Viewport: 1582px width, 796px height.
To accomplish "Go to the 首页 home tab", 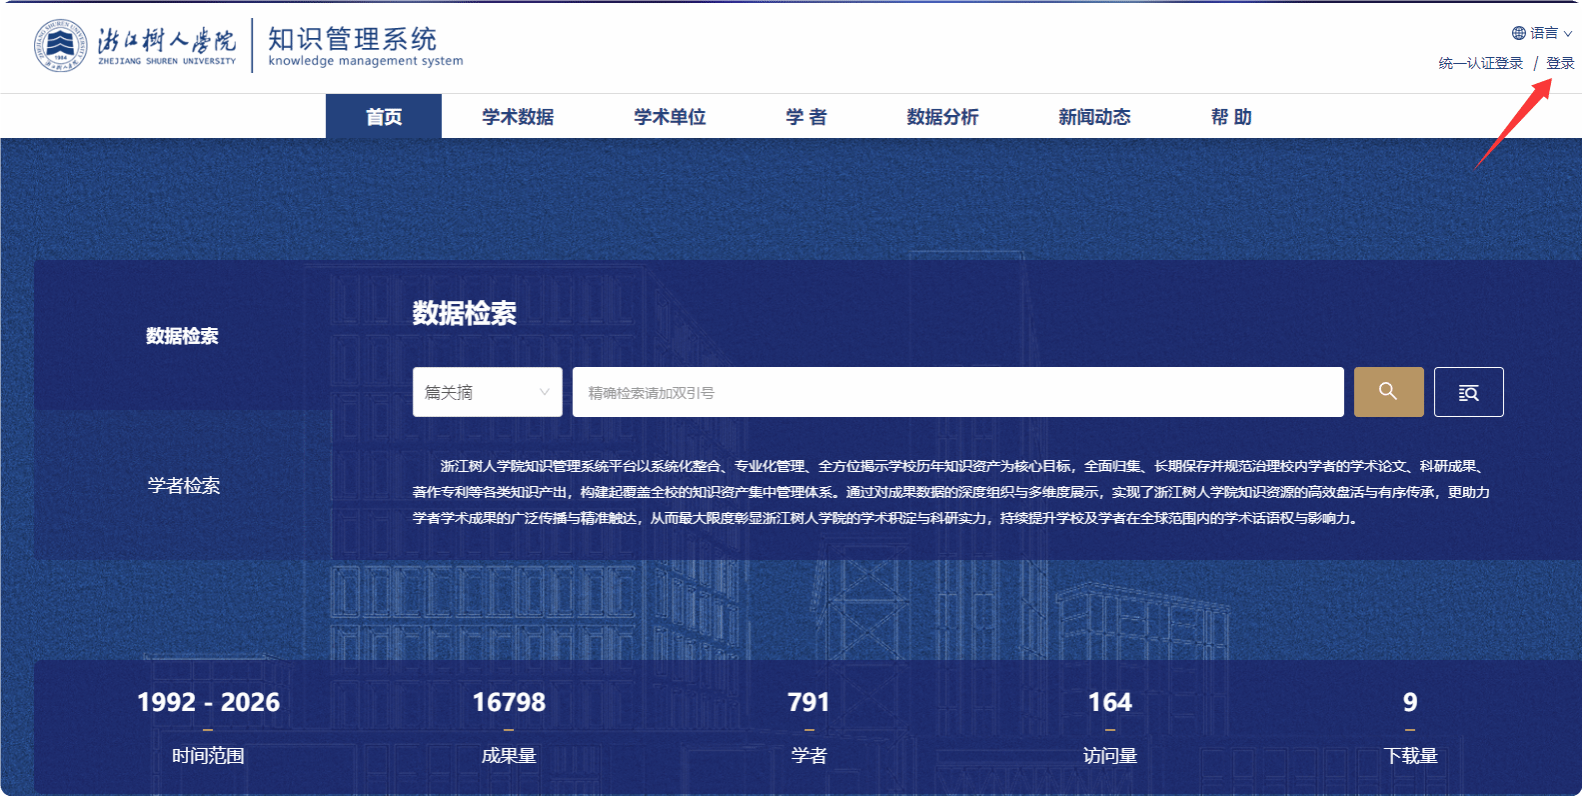I will (x=384, y=117).
